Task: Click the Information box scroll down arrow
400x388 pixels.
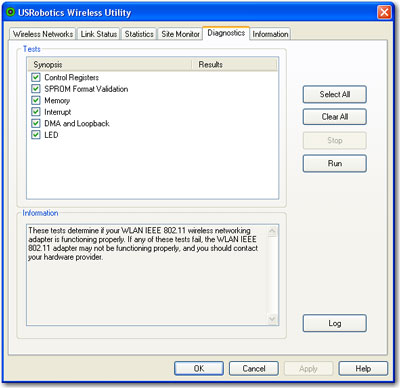Action: tap(272, 319)
